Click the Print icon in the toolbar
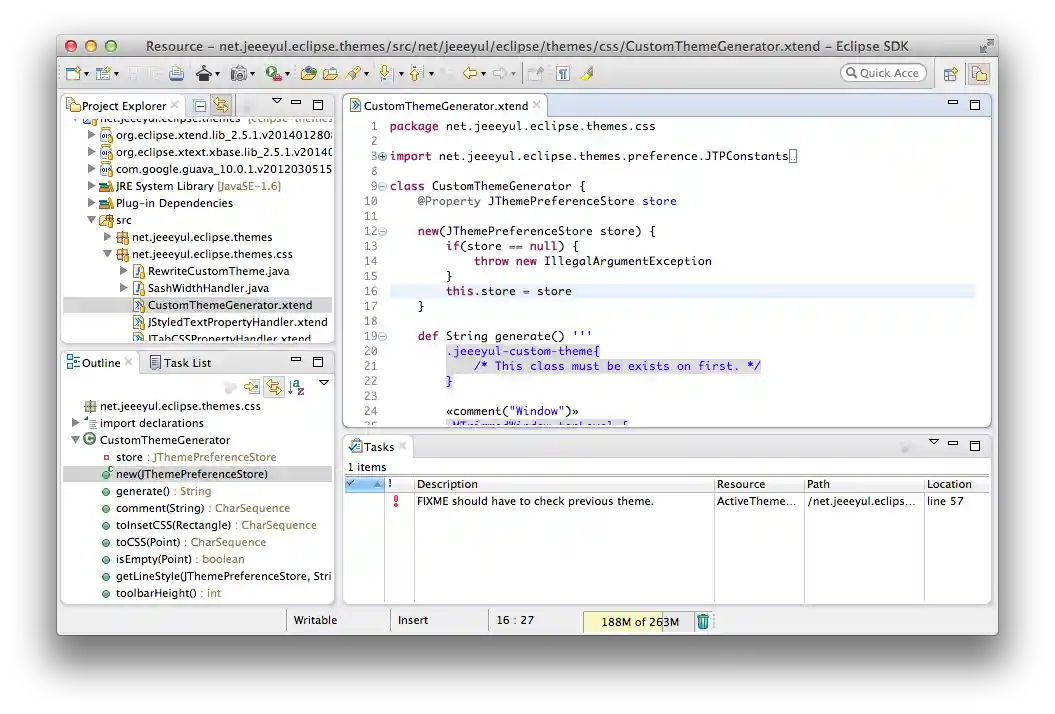Screen dimensions: 1055x714 pos(176,72)
